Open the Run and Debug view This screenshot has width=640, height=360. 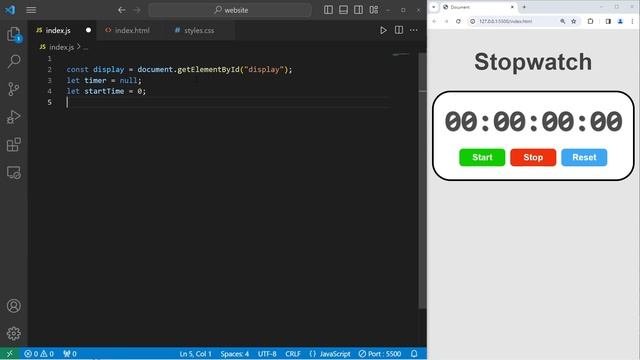pyautogui.click(x=14, y=117)
